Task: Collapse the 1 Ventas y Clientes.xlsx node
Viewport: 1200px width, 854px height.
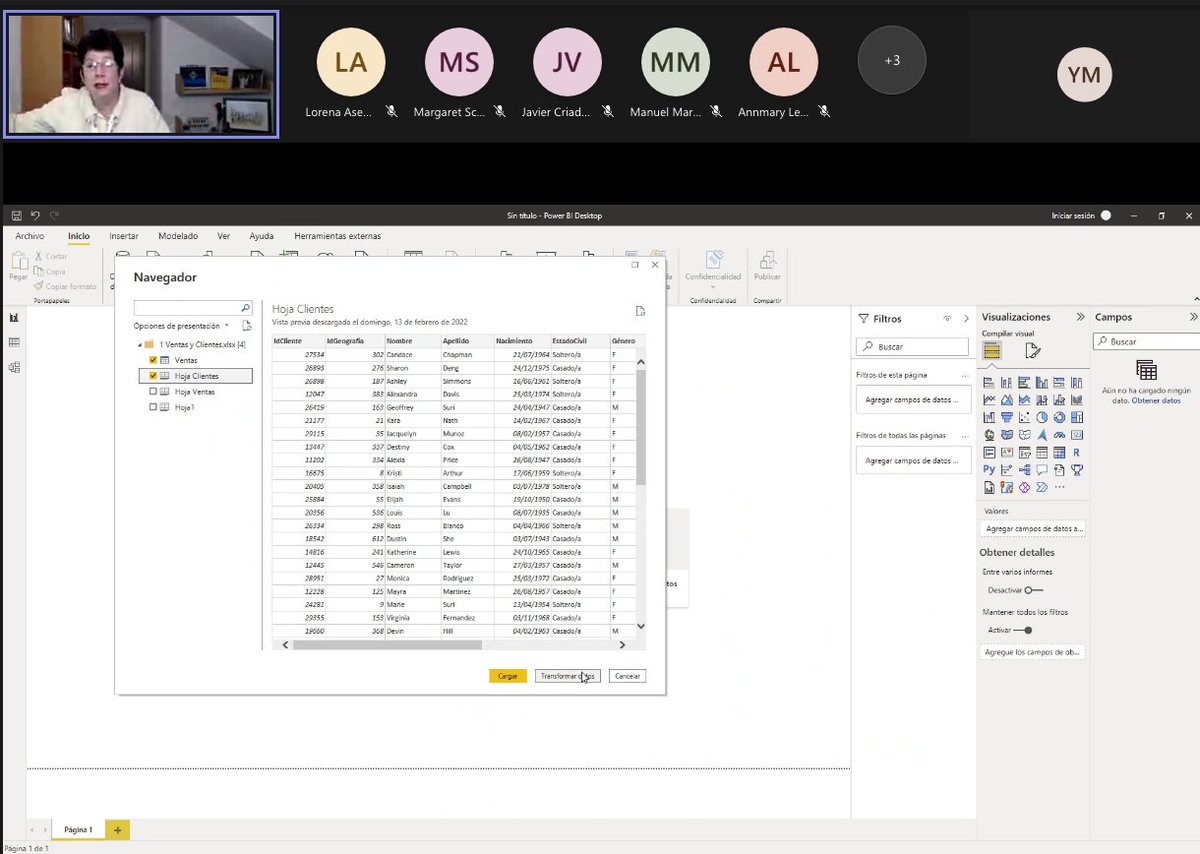Action: point(139,345)
